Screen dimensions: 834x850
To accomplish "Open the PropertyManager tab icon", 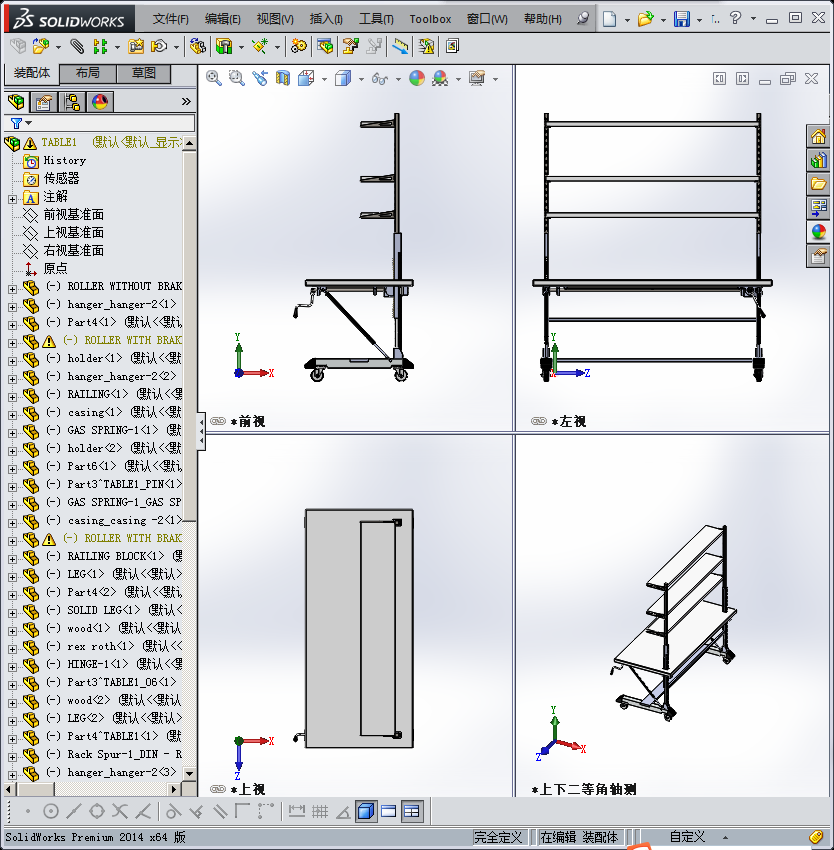I will [44, 102].
